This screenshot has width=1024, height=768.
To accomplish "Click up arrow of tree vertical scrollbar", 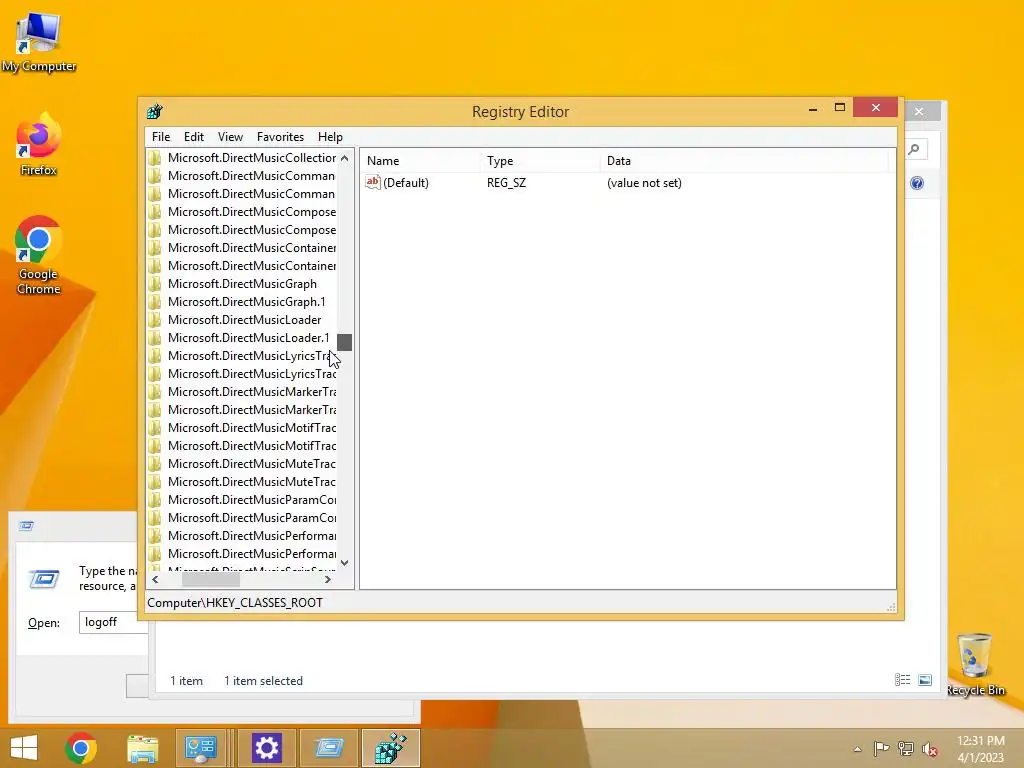I will [x=345, y=158].
